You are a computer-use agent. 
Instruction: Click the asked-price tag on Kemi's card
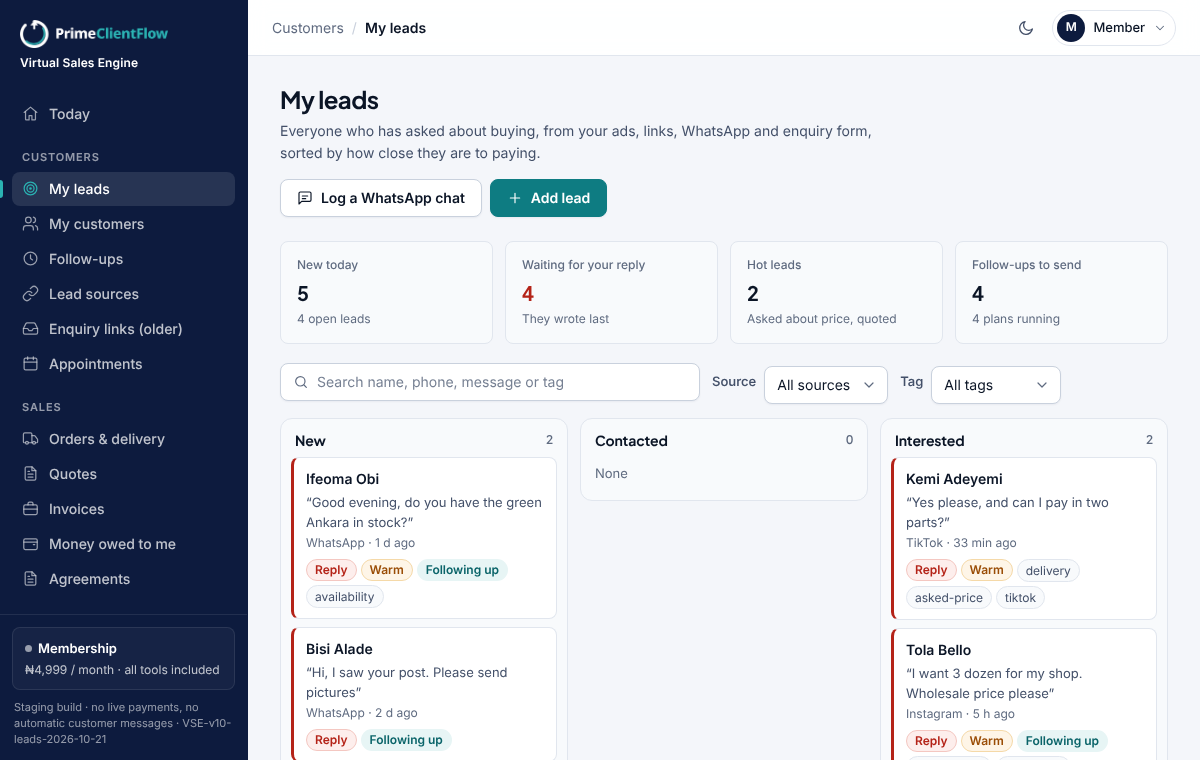949,598
